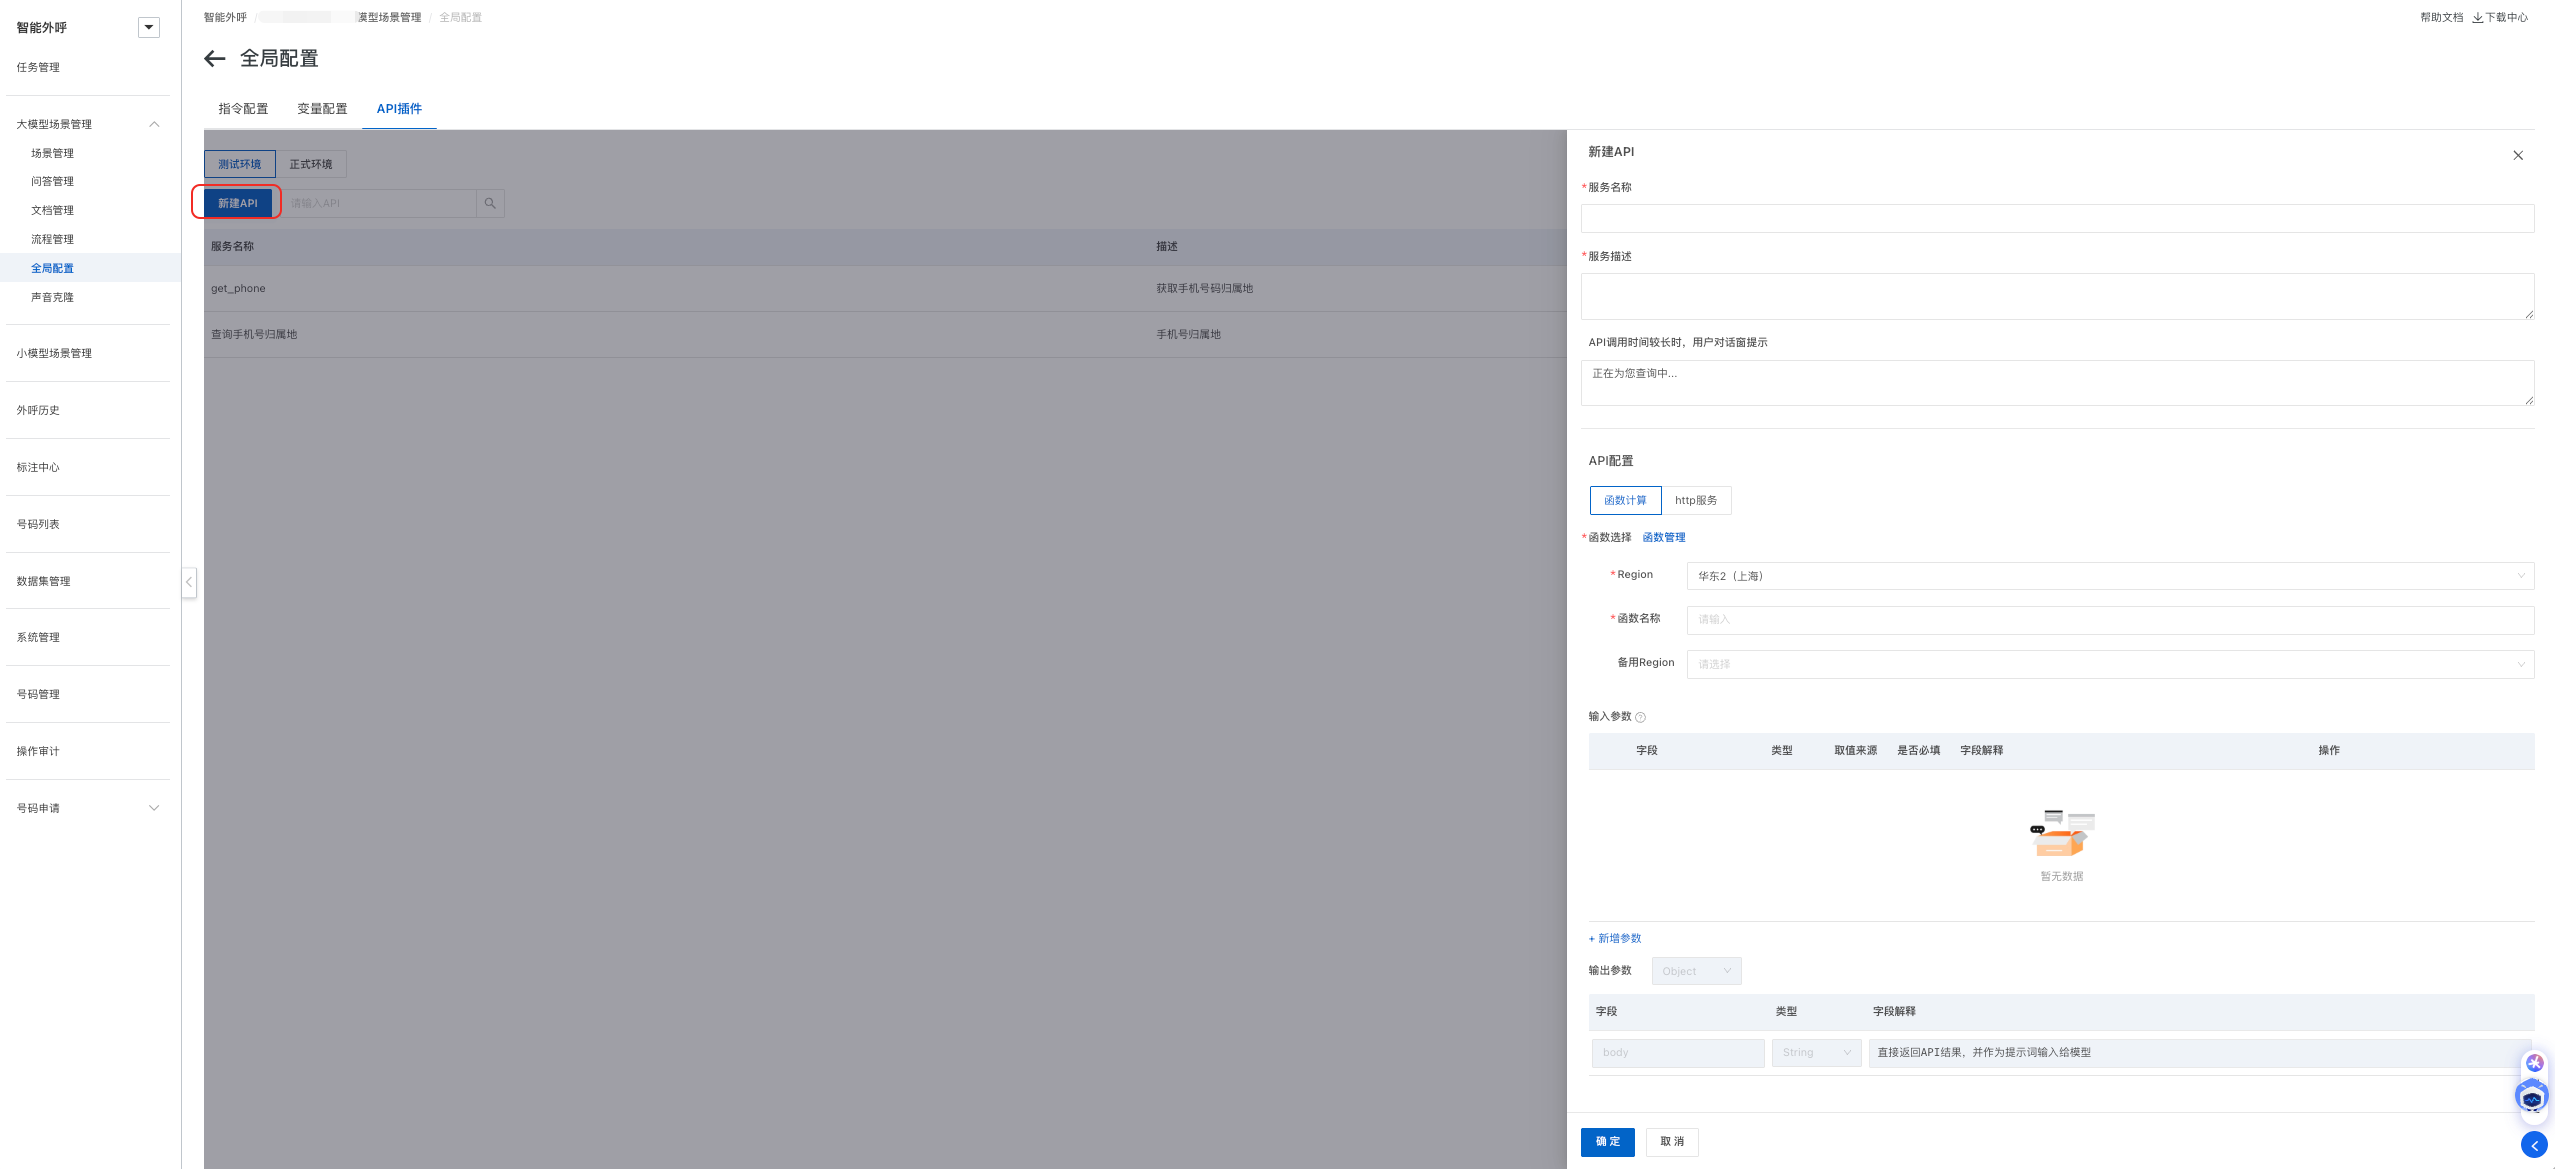Switch to 指令配置 tab
The image size is (2555, 1169).
point(243,109)
